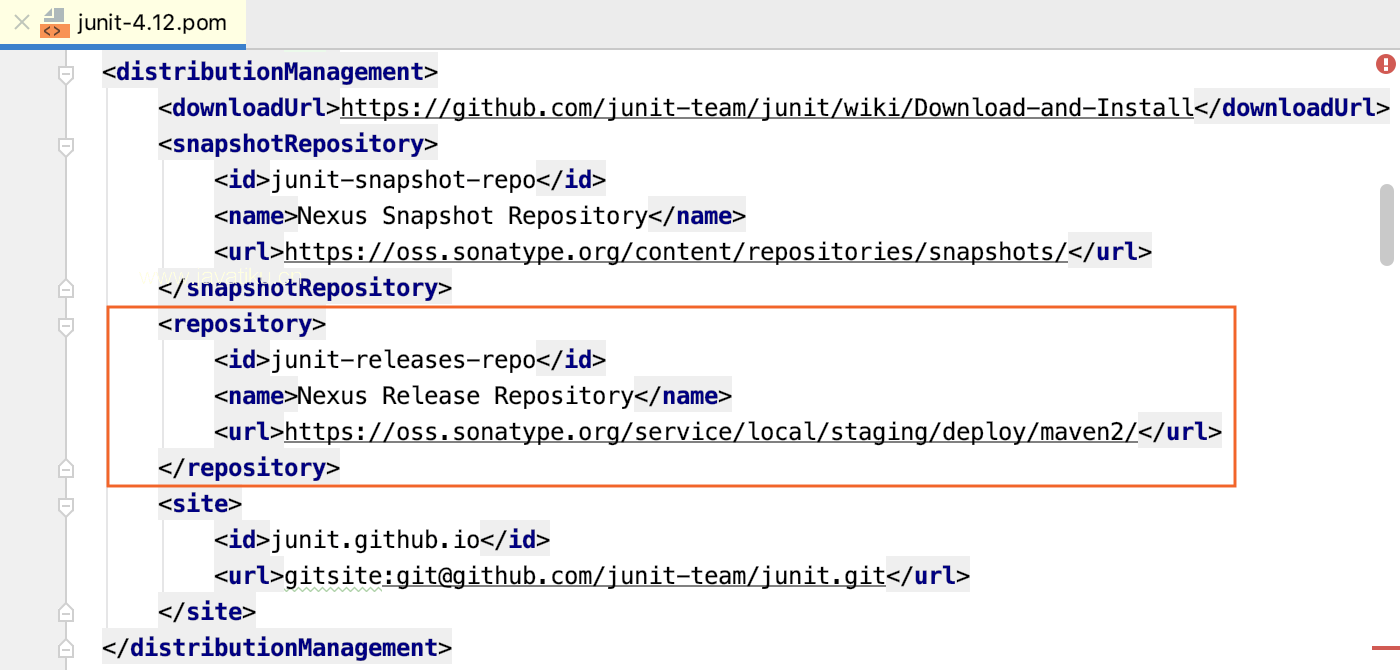
Task: Open the github Download-and-Install wiki URL
Action: point(768,108)
